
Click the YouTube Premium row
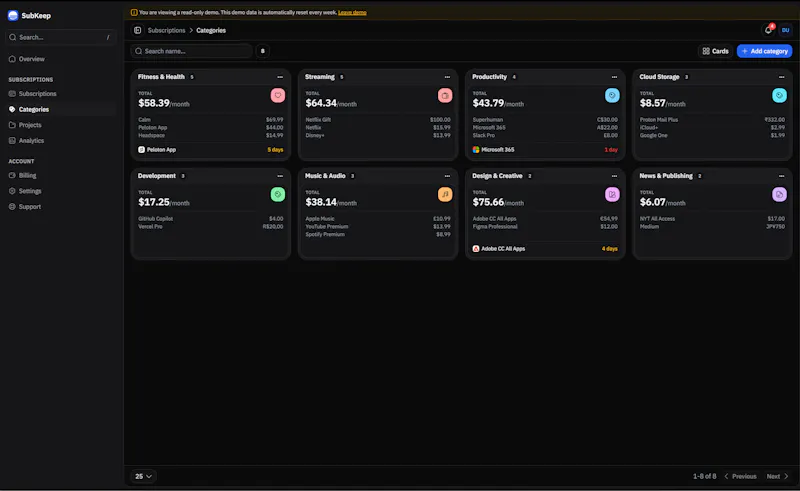pos(378,227)
